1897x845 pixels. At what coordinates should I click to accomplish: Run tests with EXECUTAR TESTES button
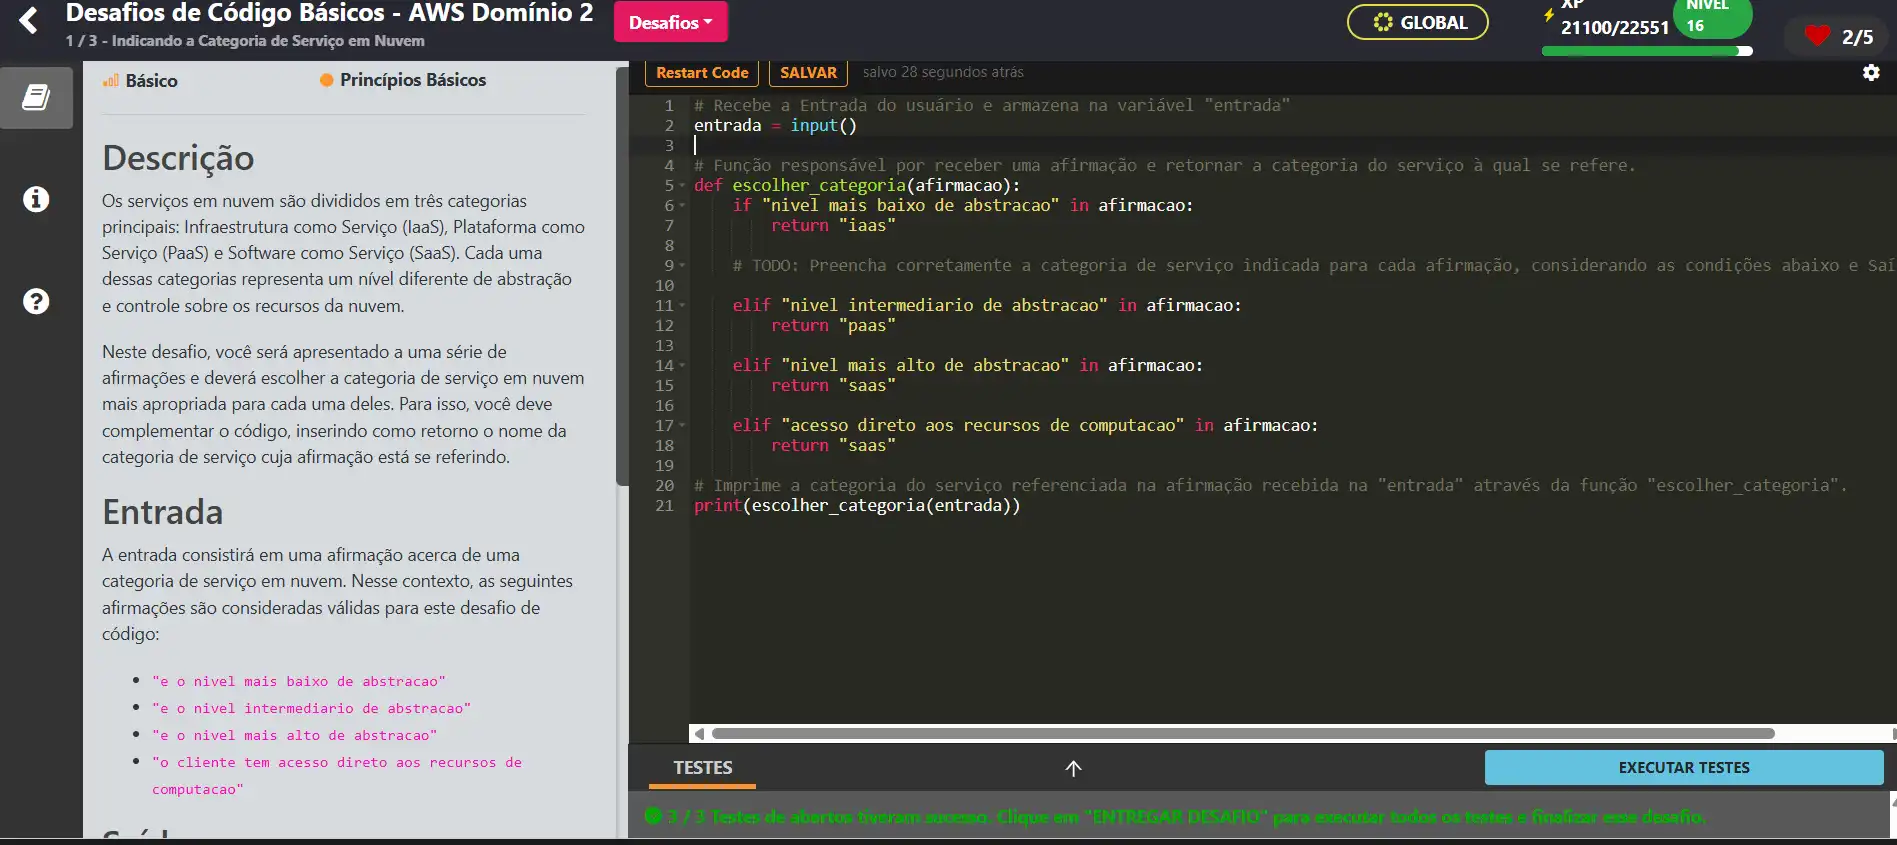point(1683,768)
